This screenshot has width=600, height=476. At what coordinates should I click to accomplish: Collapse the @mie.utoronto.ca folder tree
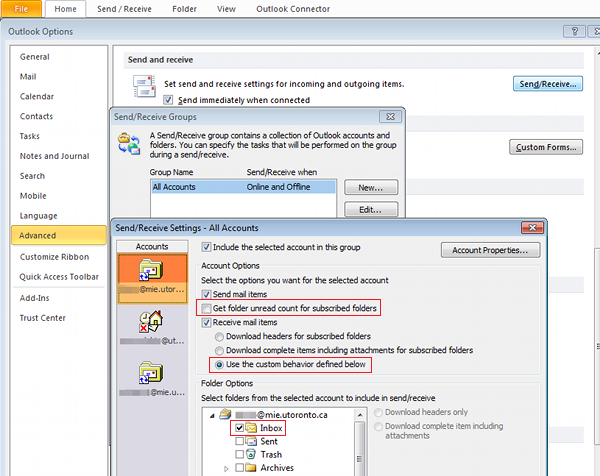pyautogui.click(x=212, y=416)
